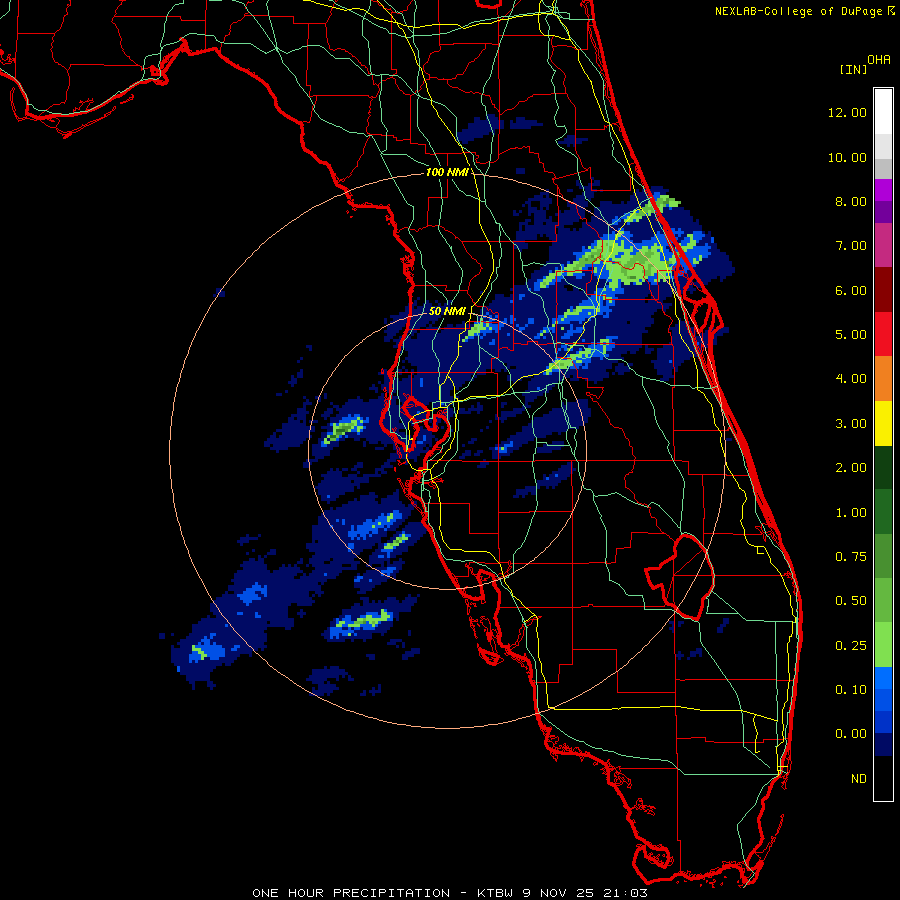Click the 0.00 legend value
Screen dimensions: 900x900
tap(851, 734)
